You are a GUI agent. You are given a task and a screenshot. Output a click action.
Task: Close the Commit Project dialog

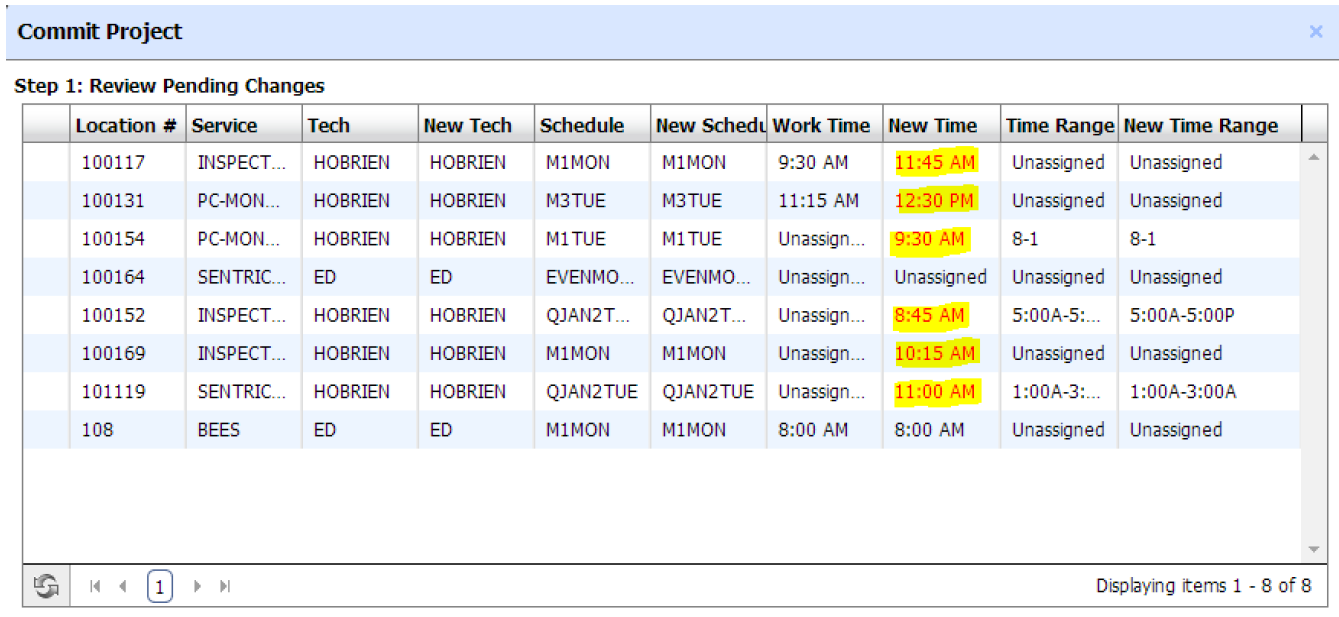point(1316,32)
